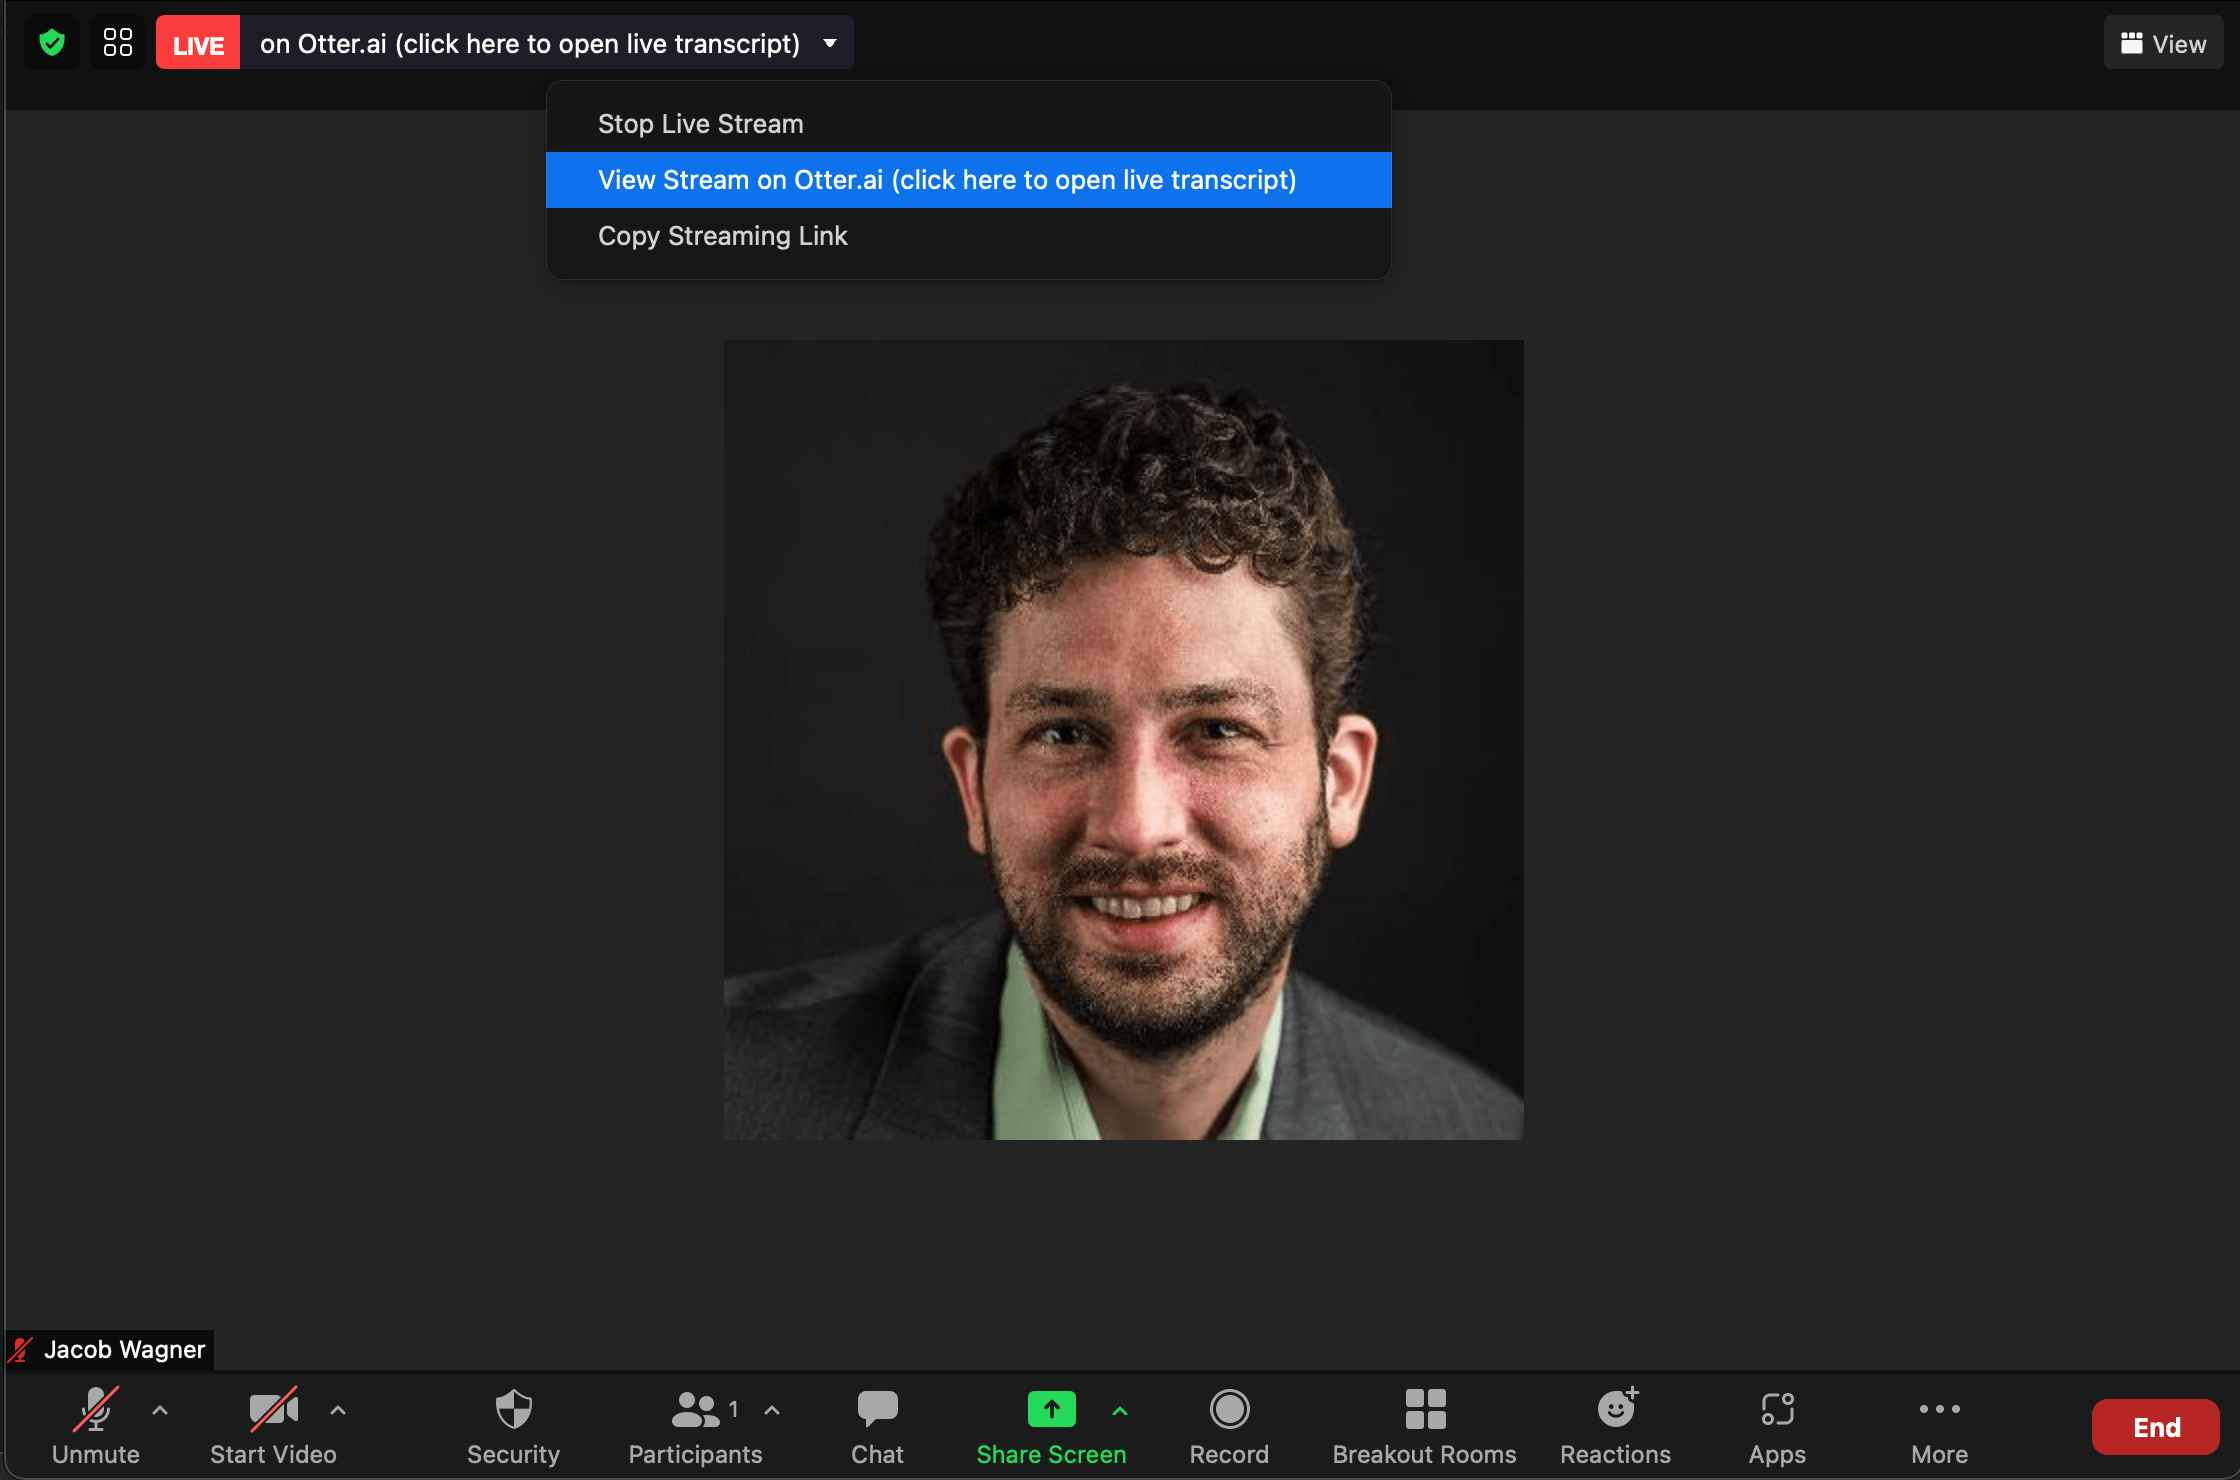Click the red End meeting button
The height and width of the screenshot is (1480, 2240).
pos(2156,1427)
